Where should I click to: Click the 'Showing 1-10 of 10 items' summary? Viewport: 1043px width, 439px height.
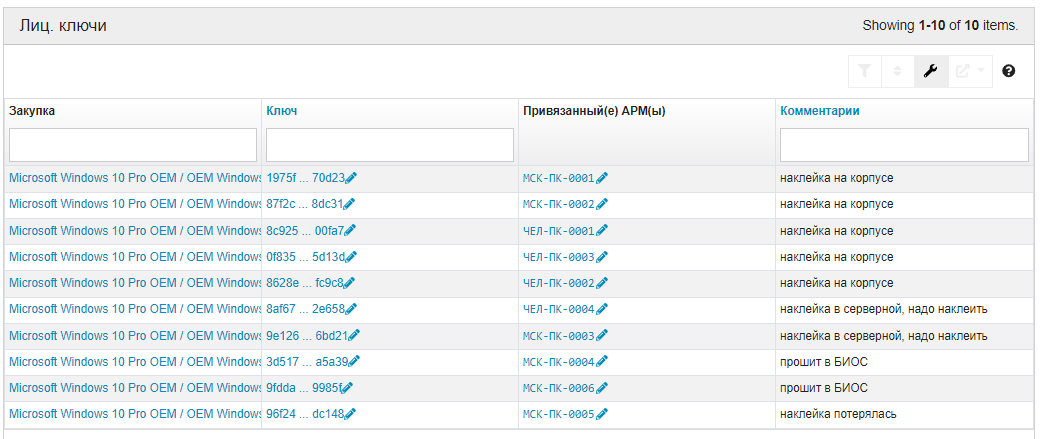pyautogui.click(x=940, y=26)
